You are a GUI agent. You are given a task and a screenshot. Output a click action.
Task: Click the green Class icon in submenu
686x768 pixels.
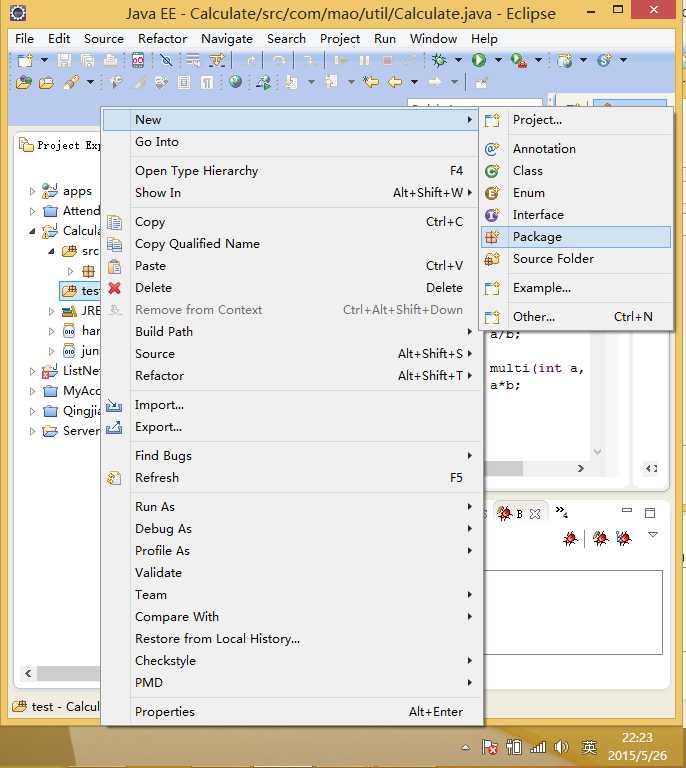tap(492, 171)
